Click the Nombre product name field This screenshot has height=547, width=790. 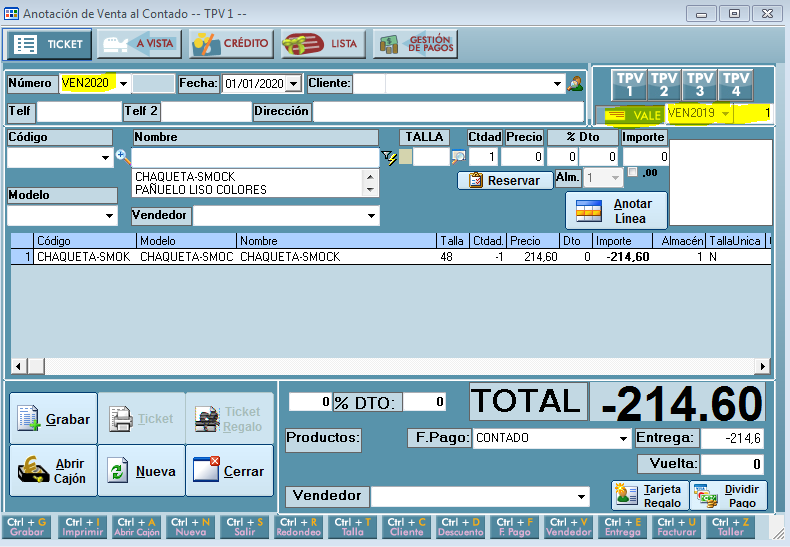[255, 157]
